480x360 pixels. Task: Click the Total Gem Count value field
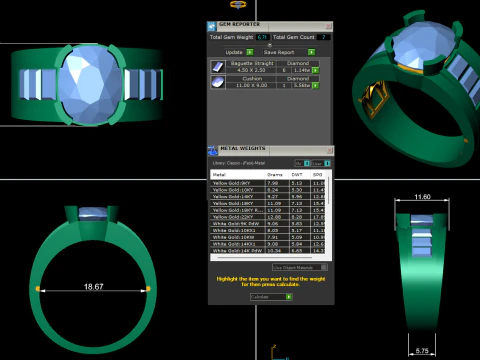click(323, 37)
